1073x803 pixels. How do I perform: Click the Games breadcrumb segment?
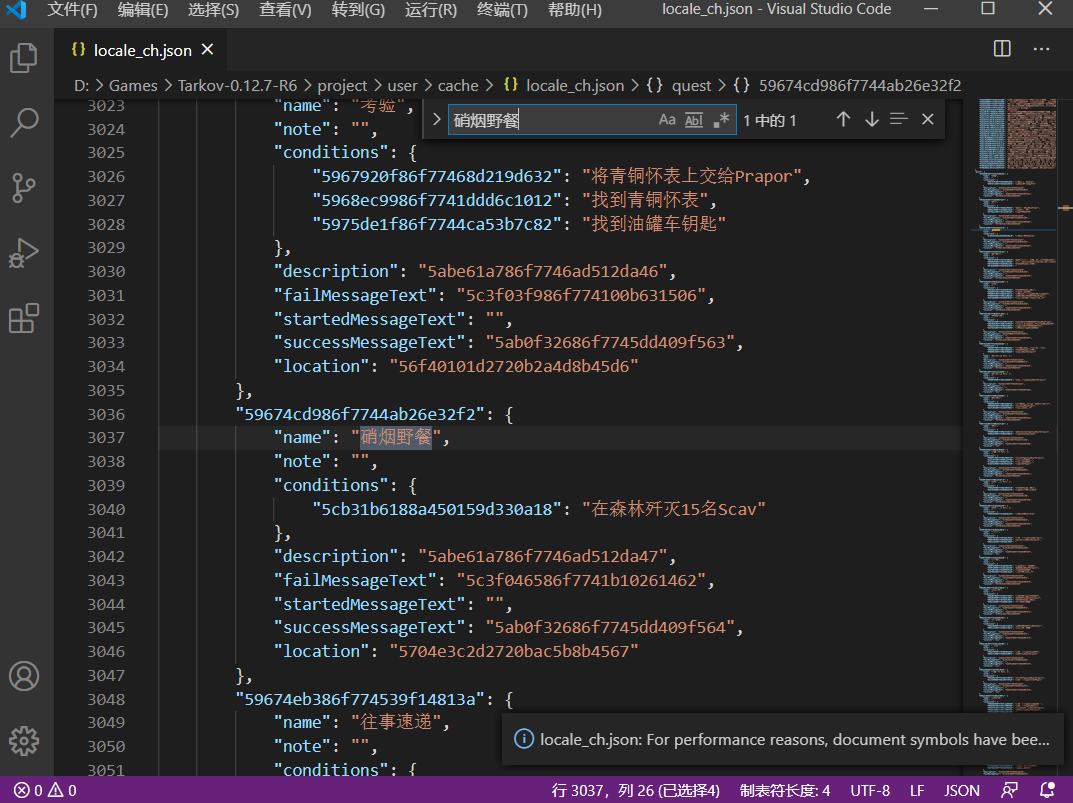(x=133, y=86)
